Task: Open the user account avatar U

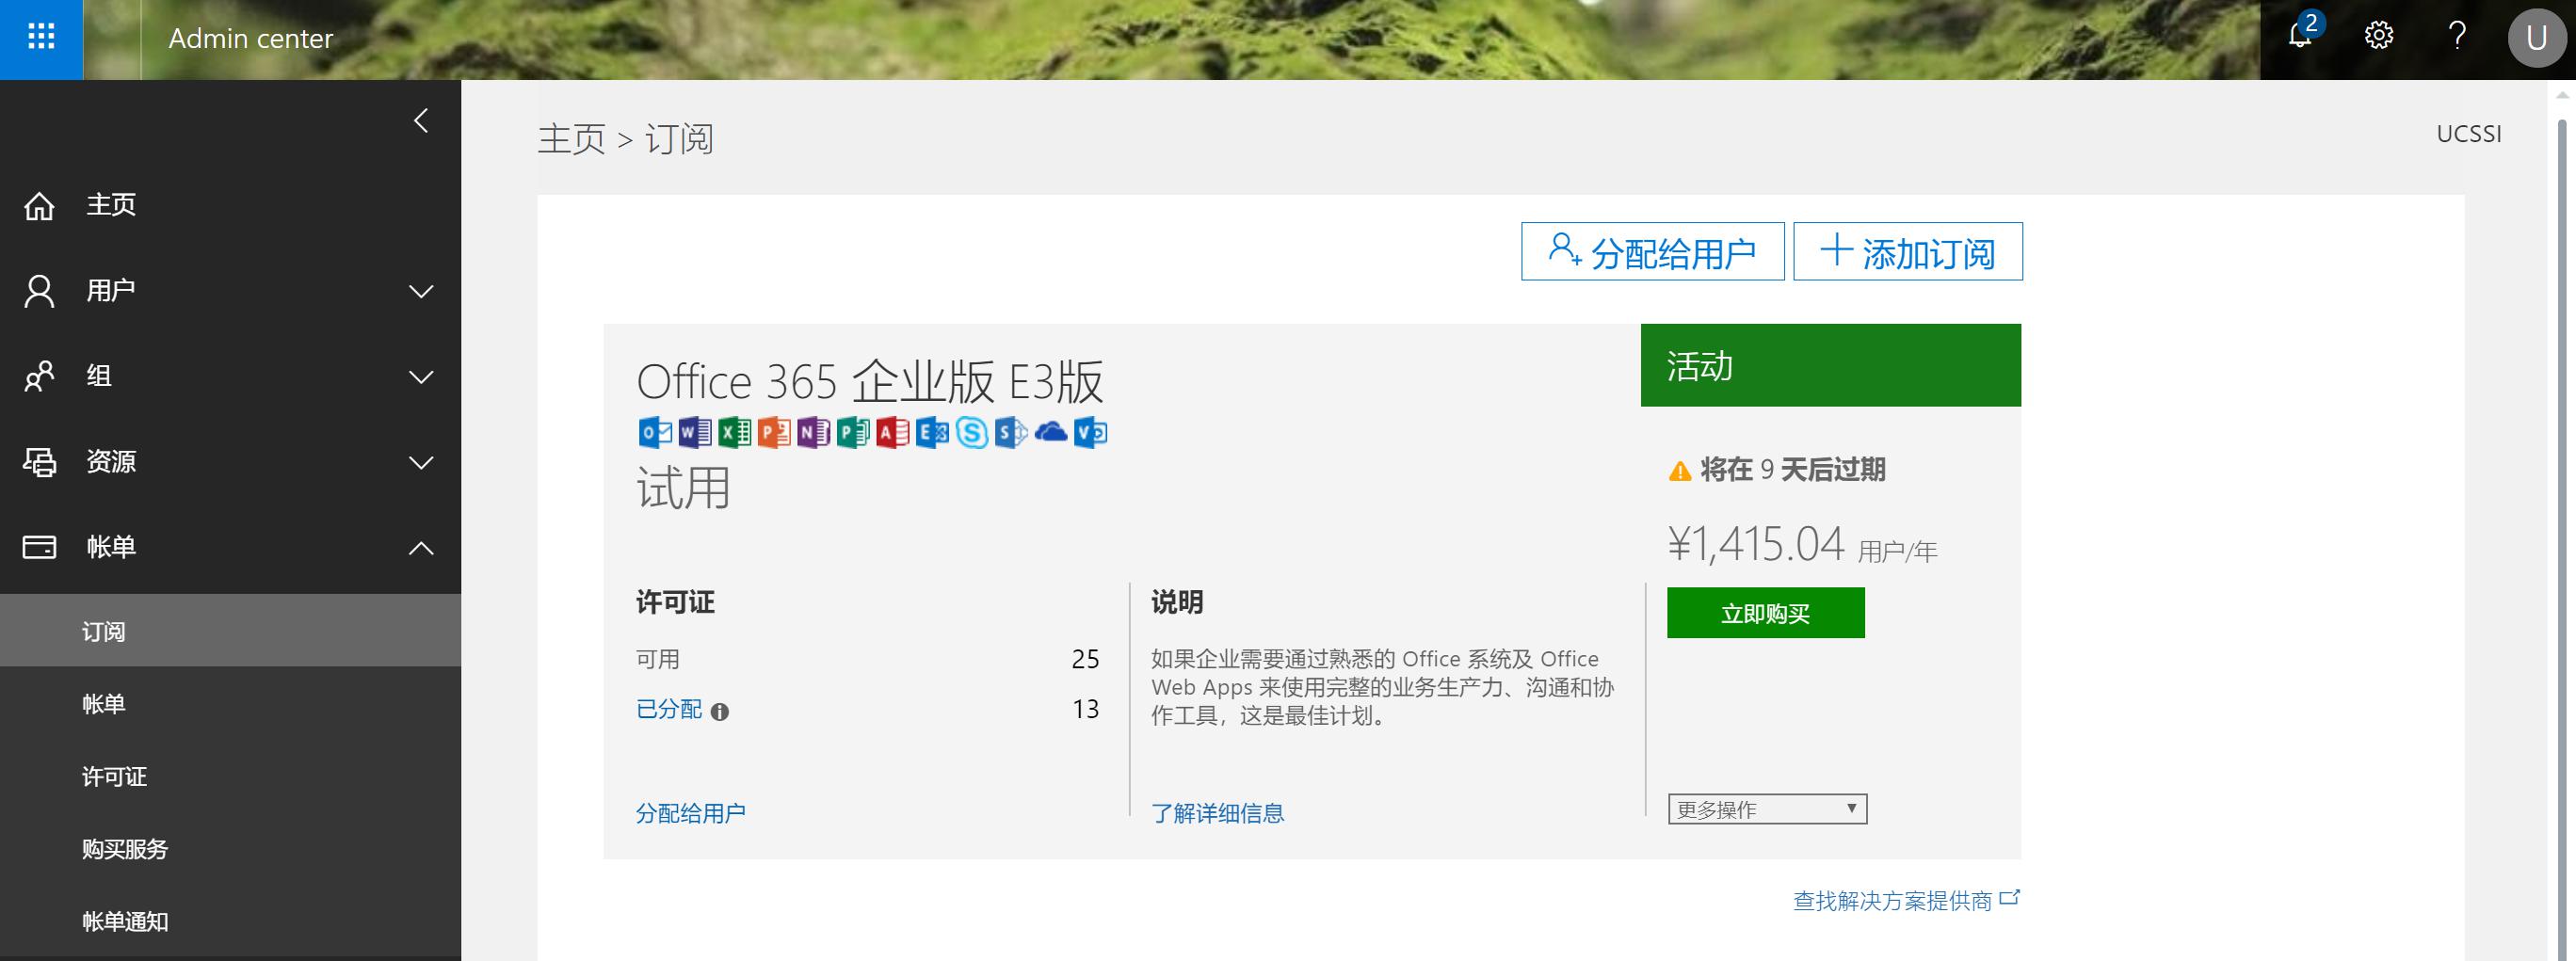Action: pyautogui.click(x=2536, y=38)
